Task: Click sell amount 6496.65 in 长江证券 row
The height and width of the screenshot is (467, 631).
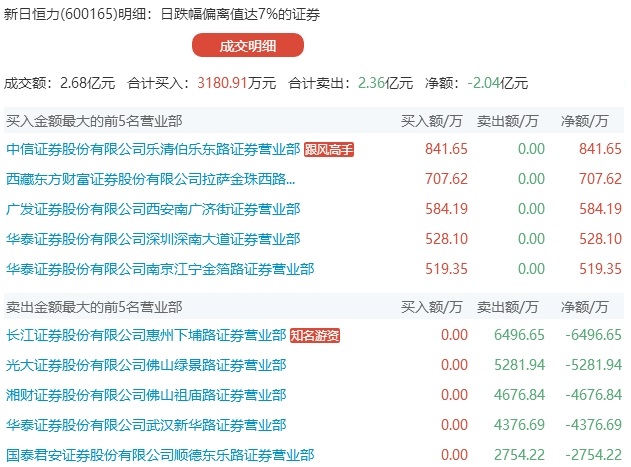Action: click(x=519, y=335)
